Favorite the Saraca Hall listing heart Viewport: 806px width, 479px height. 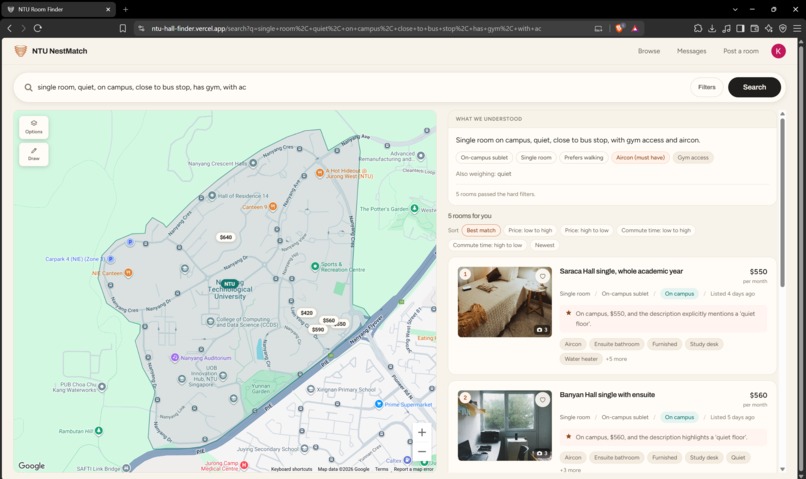point(542,277)
